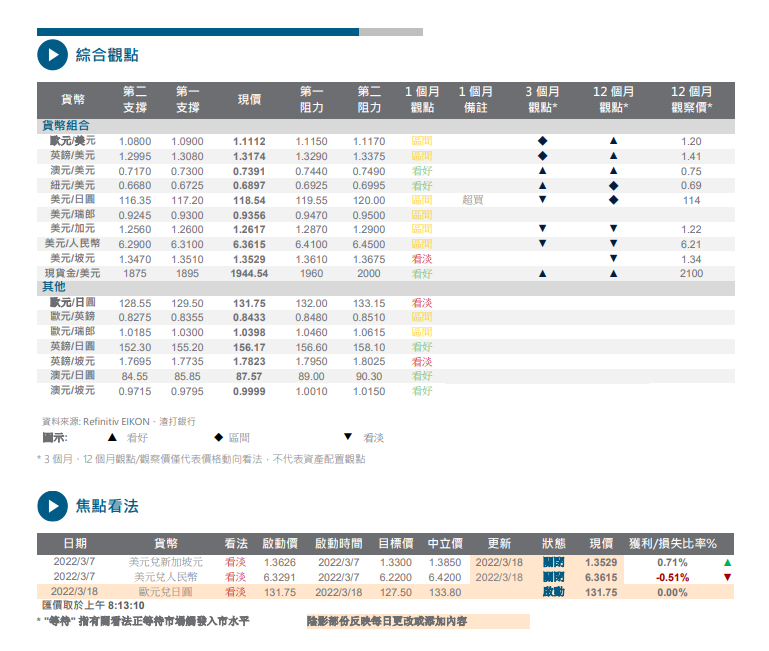Image resolution: width=769 pixels, height=651 pixels.
Task: Click the 1944.54 gold spot price cell
Action: click(249, 273)
